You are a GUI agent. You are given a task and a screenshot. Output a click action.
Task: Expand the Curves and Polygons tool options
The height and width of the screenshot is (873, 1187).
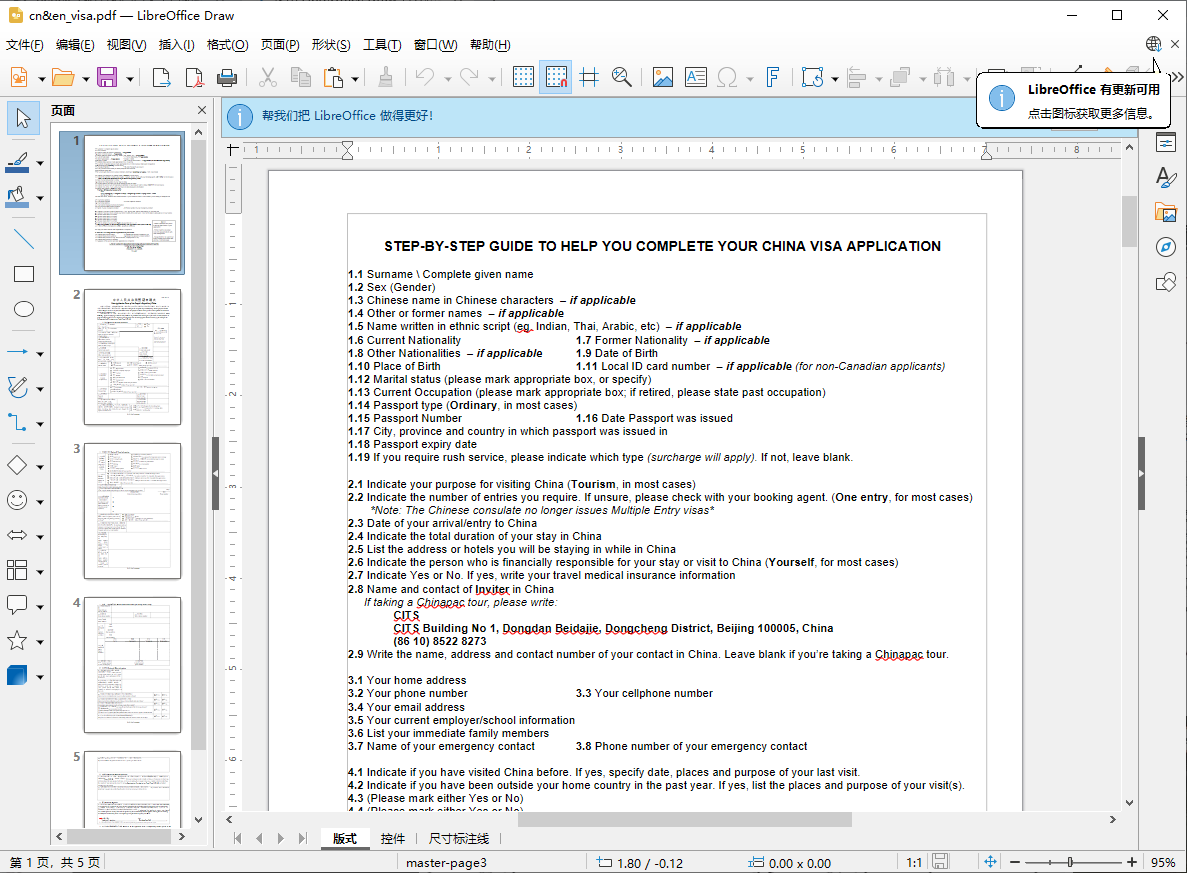tap(37, 387)
